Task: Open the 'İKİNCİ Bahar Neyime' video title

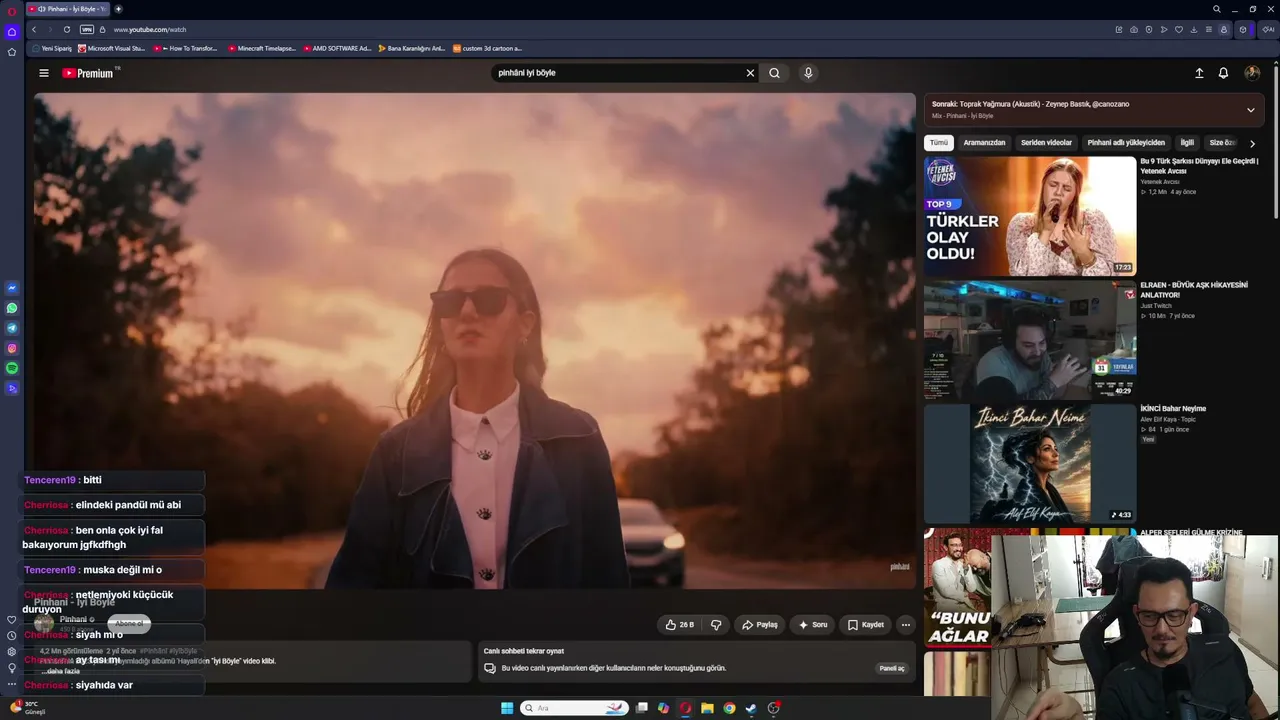Action: tap(1173, 409)
